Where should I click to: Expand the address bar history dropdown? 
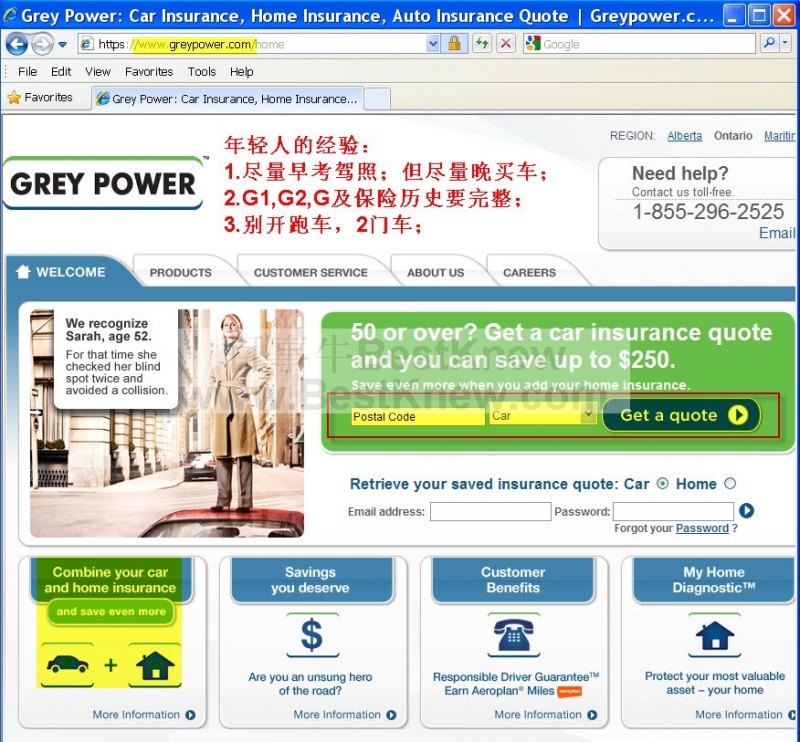(433, 44)
